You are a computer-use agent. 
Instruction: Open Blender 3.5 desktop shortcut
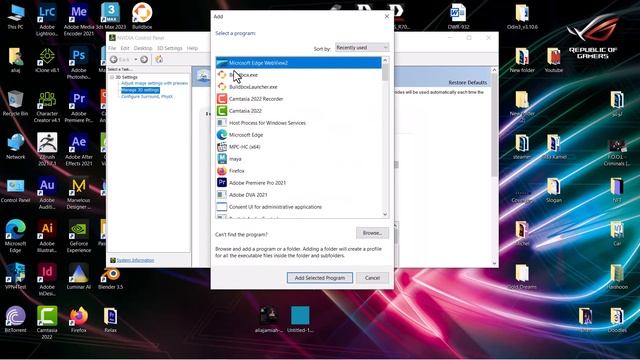[x=111, y=278]
